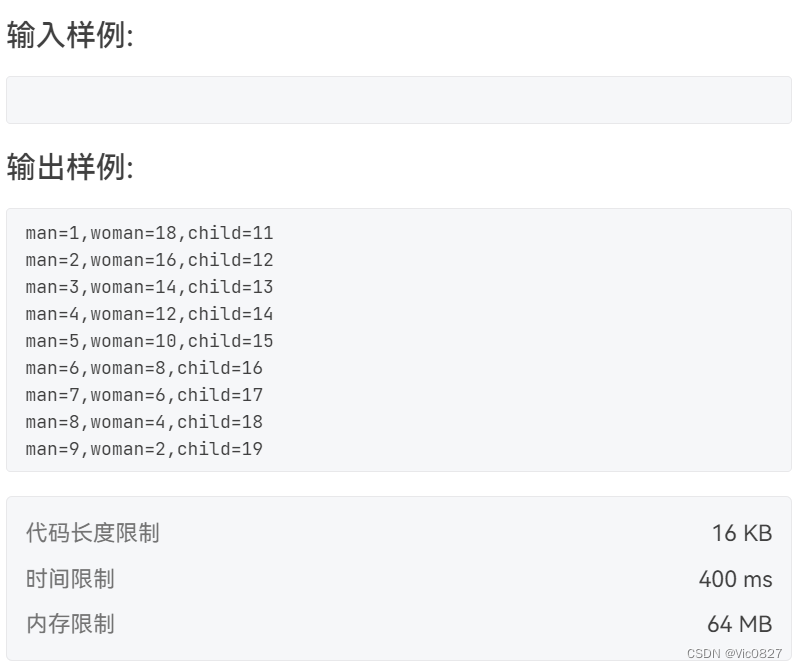
Task: Click the 64 MB value
Action: point(740,624)
